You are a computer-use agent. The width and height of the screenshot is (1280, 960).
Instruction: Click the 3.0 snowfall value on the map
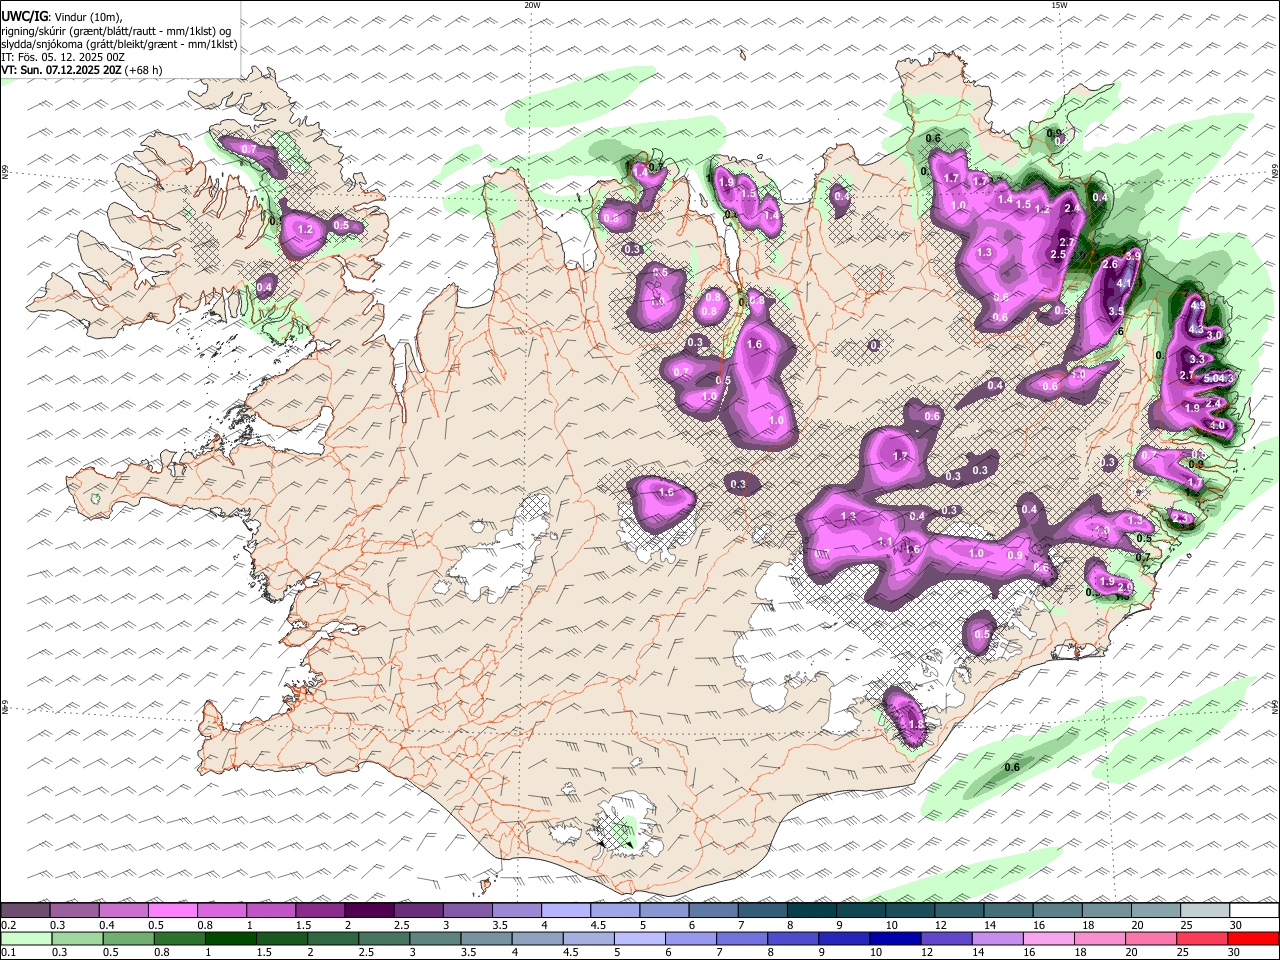(1215, 334)
